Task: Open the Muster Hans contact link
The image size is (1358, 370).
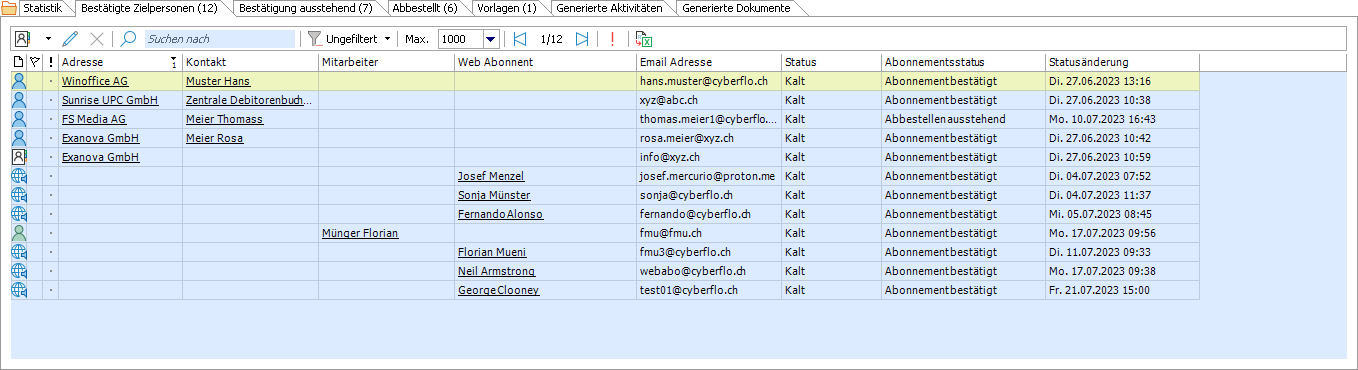Action: 218,81
